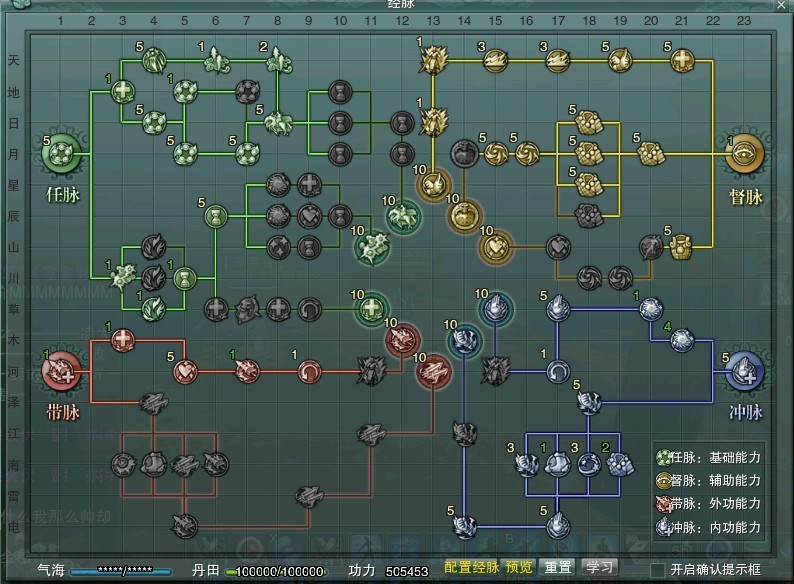Click the red swirl node on 带脉
Image resolution: width=794 pixels, height=584 pixels.
click(x=309, y=372)
